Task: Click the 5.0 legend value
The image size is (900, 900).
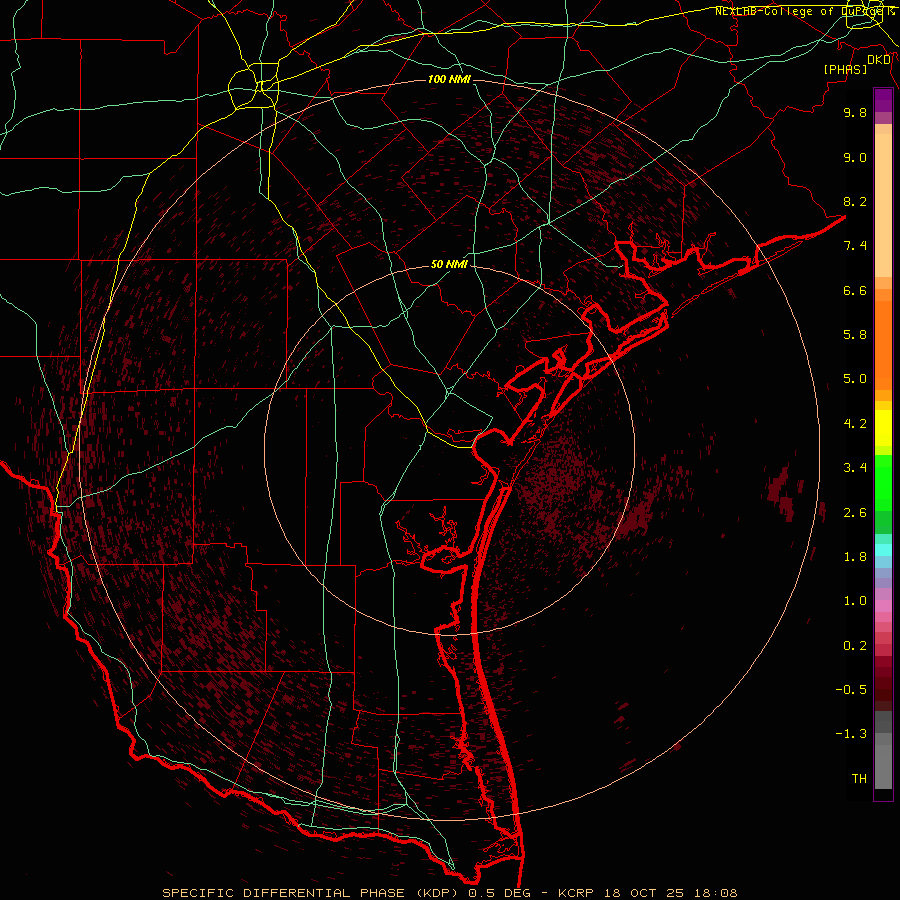Action: [x=855, y=379]
